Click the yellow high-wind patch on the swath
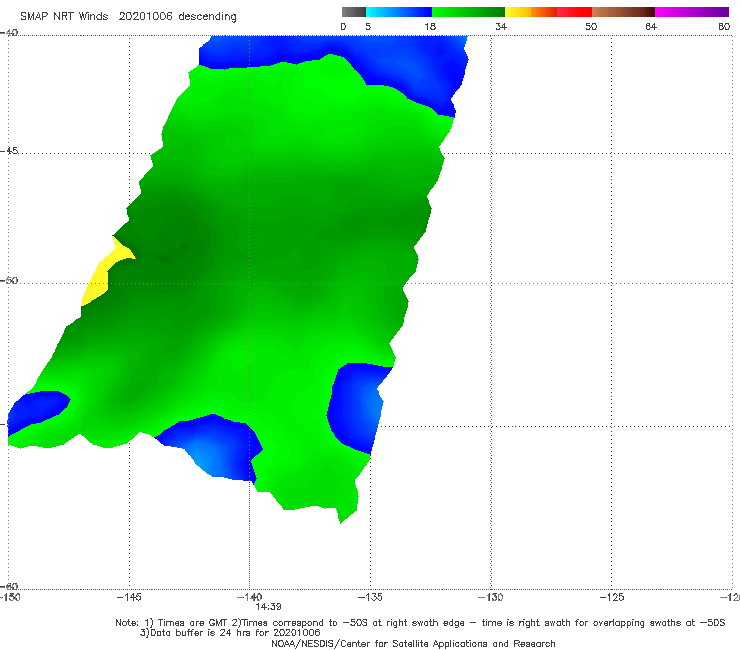This screenshot has height=650, width=740. 102,276
